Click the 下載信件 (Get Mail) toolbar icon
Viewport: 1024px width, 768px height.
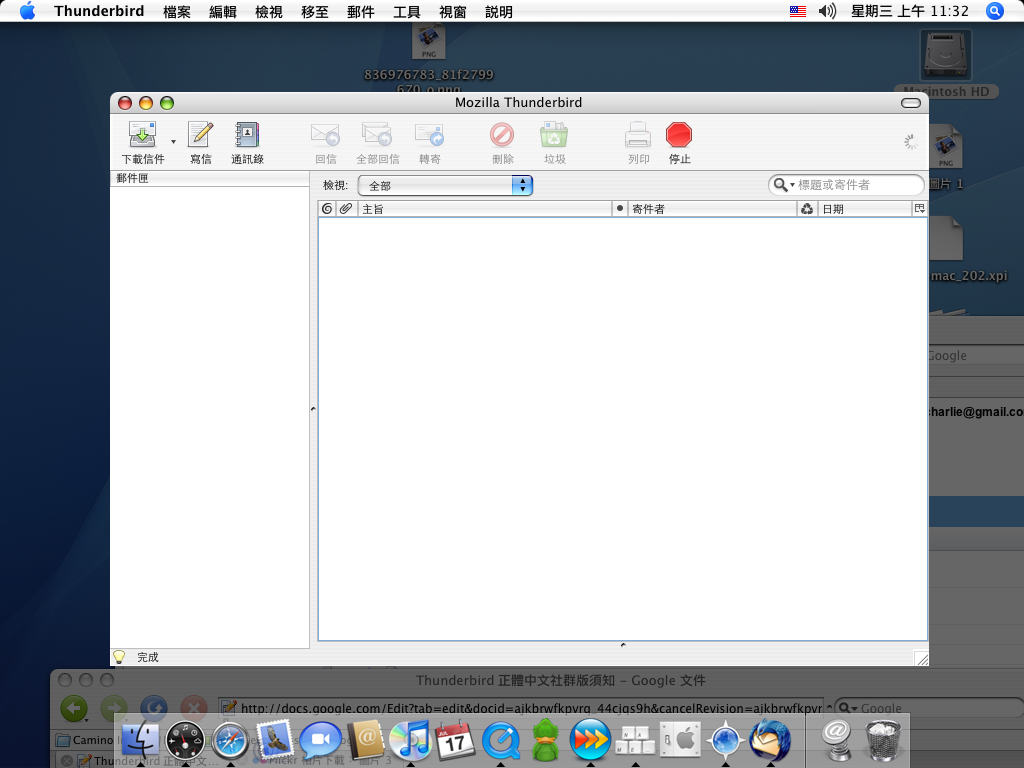[x=142, y=135]
